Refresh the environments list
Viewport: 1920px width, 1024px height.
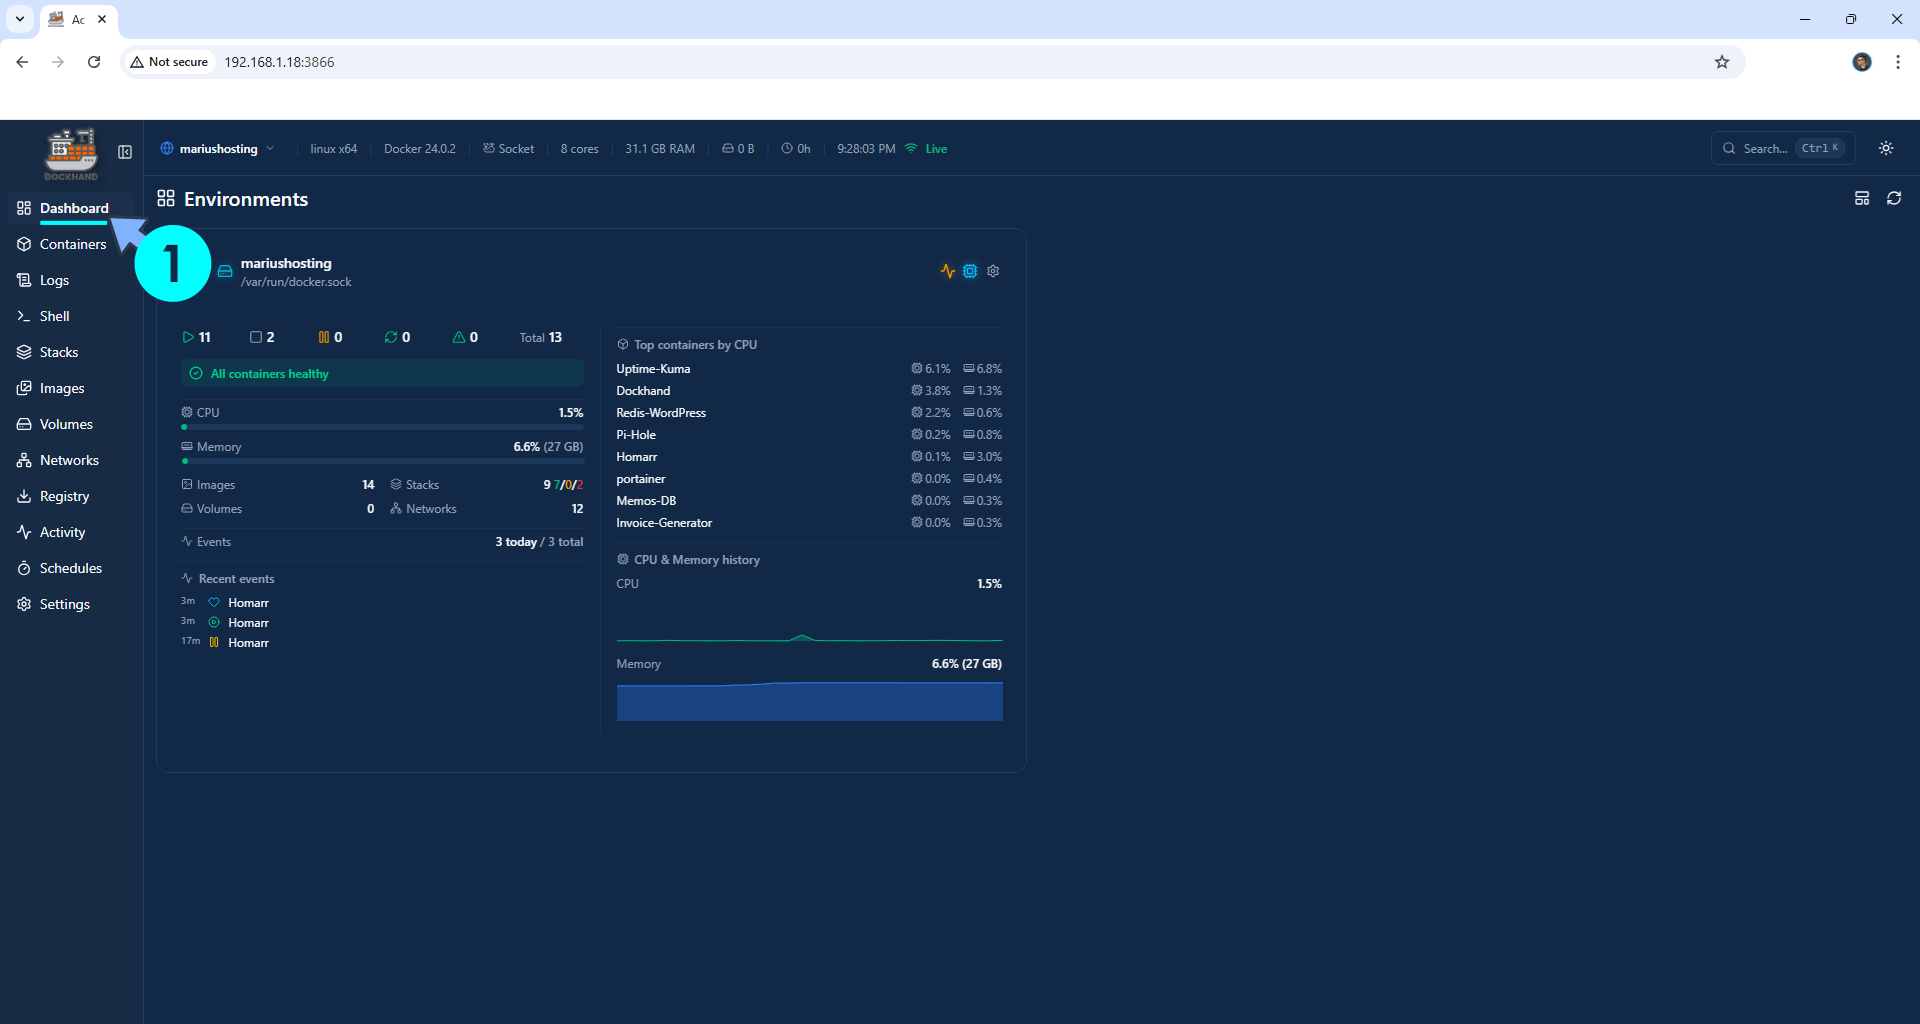(1894, 198)
